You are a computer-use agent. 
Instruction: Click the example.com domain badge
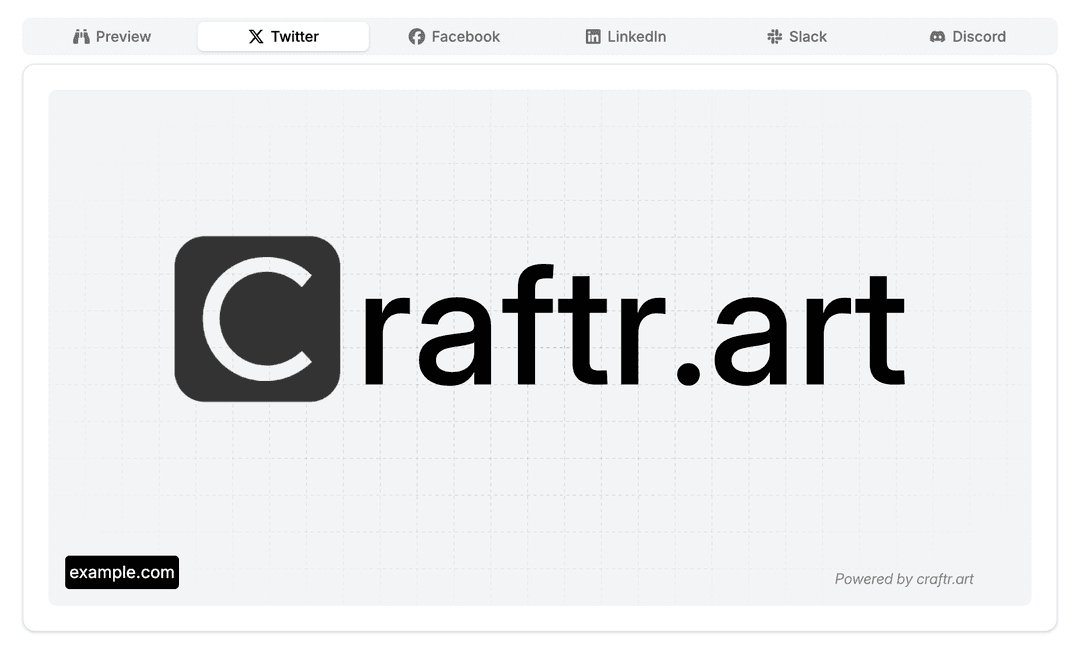(x=122, y=573)
